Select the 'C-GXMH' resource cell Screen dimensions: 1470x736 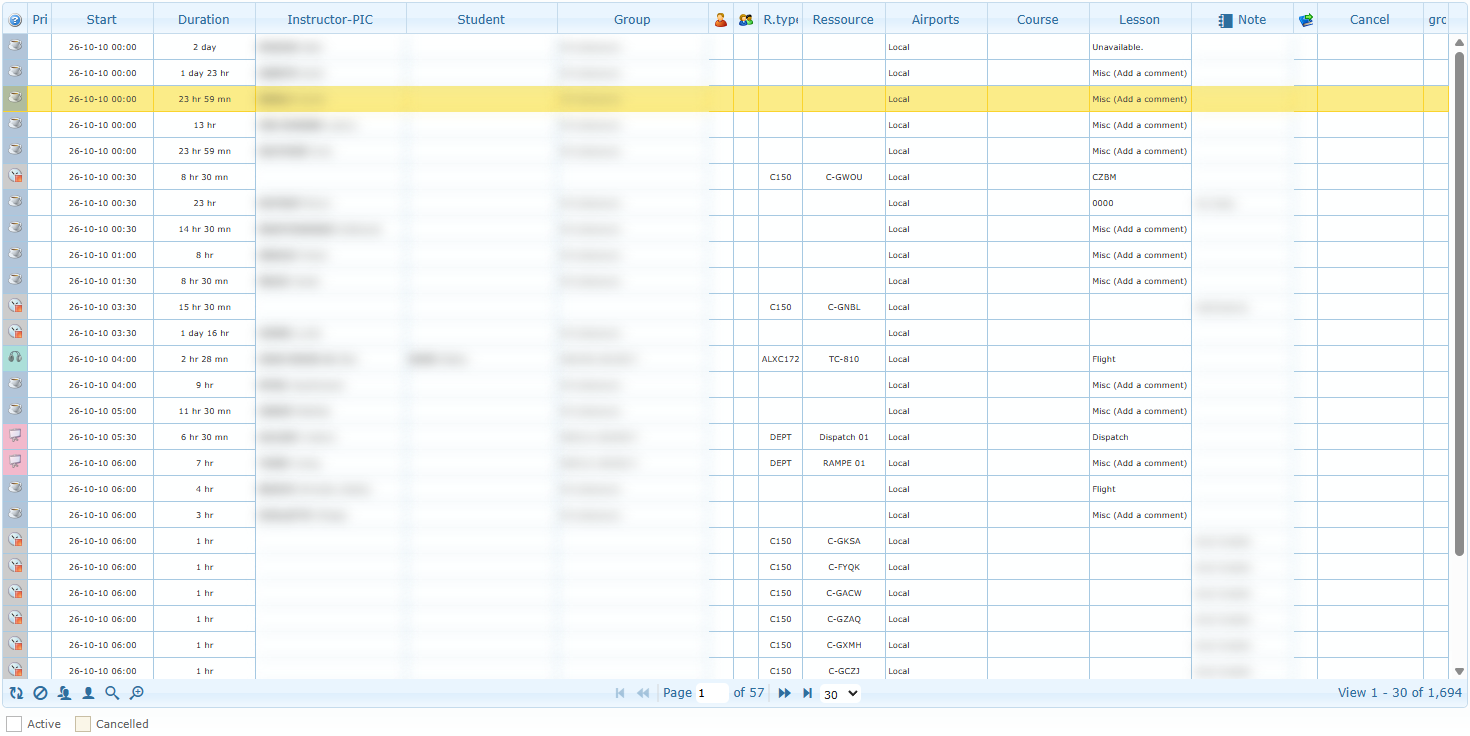(843, 645)
